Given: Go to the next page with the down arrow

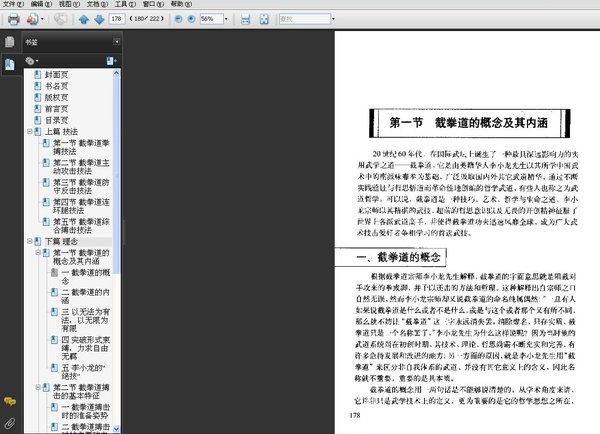Looking at the screenshot, I should [x=99, y=19].
